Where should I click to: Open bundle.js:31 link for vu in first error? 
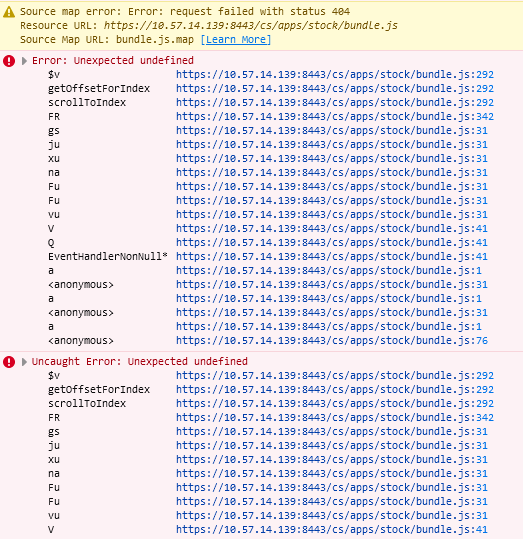(x=332, y=214)
